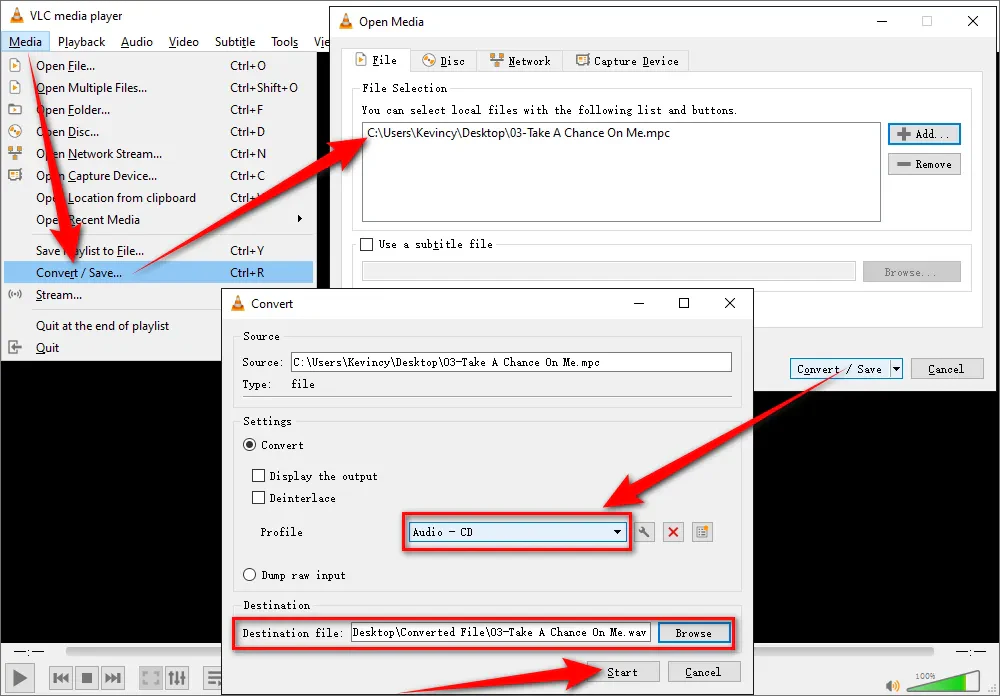This screenshot has width=1000, height=696.
Task: Enable Deinterlace checkbox
Action: coord(258,498)
